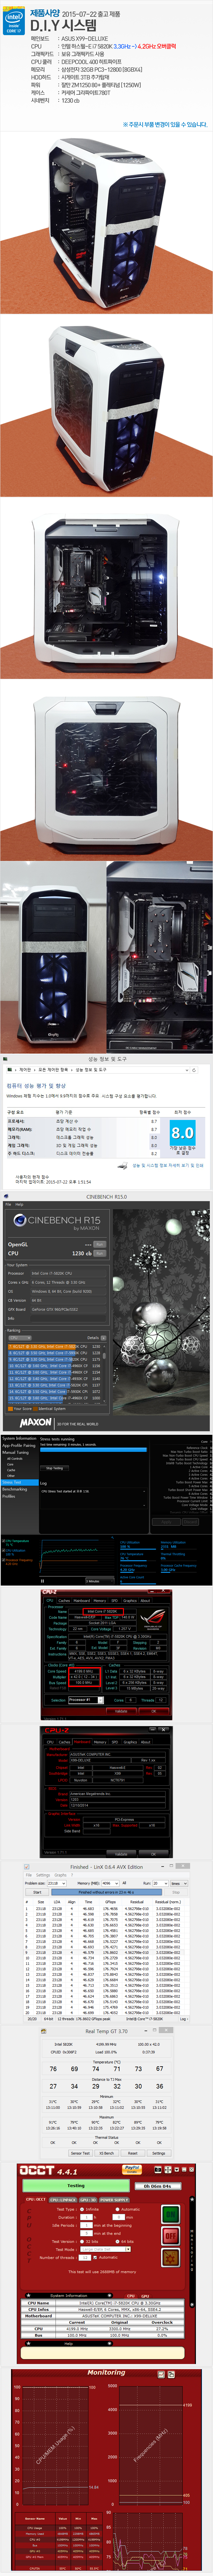
Task: Open System Information in Intel XTU sidebar
Action: (19, 1438)
